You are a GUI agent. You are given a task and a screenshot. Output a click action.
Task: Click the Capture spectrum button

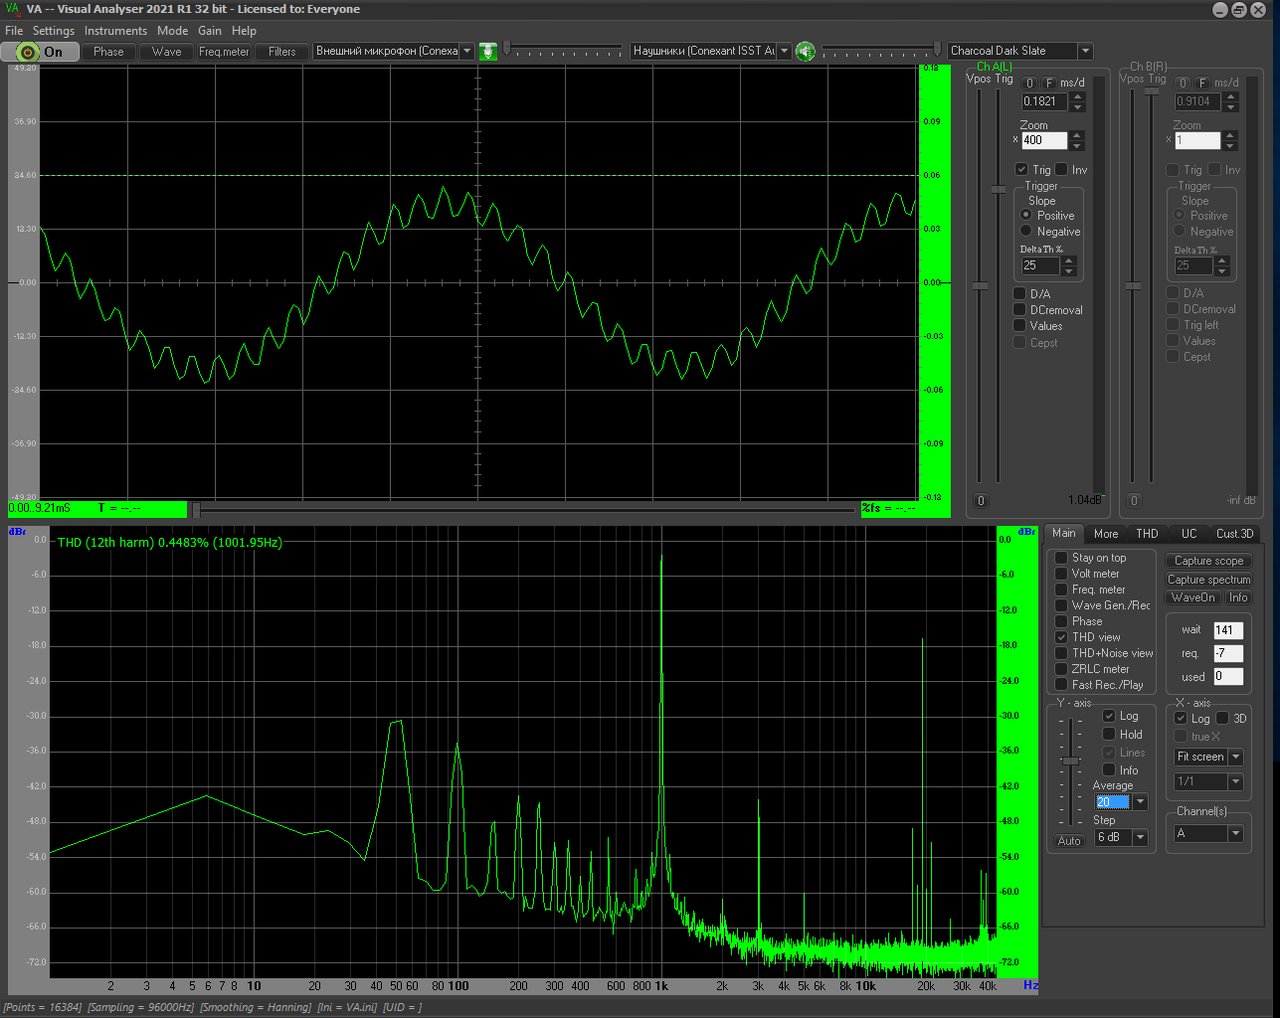tap(1209, 580)
